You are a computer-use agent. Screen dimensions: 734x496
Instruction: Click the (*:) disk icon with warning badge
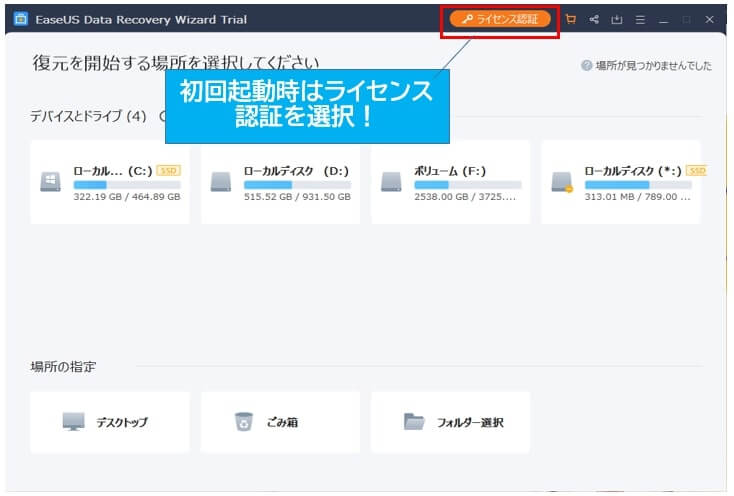562,182
